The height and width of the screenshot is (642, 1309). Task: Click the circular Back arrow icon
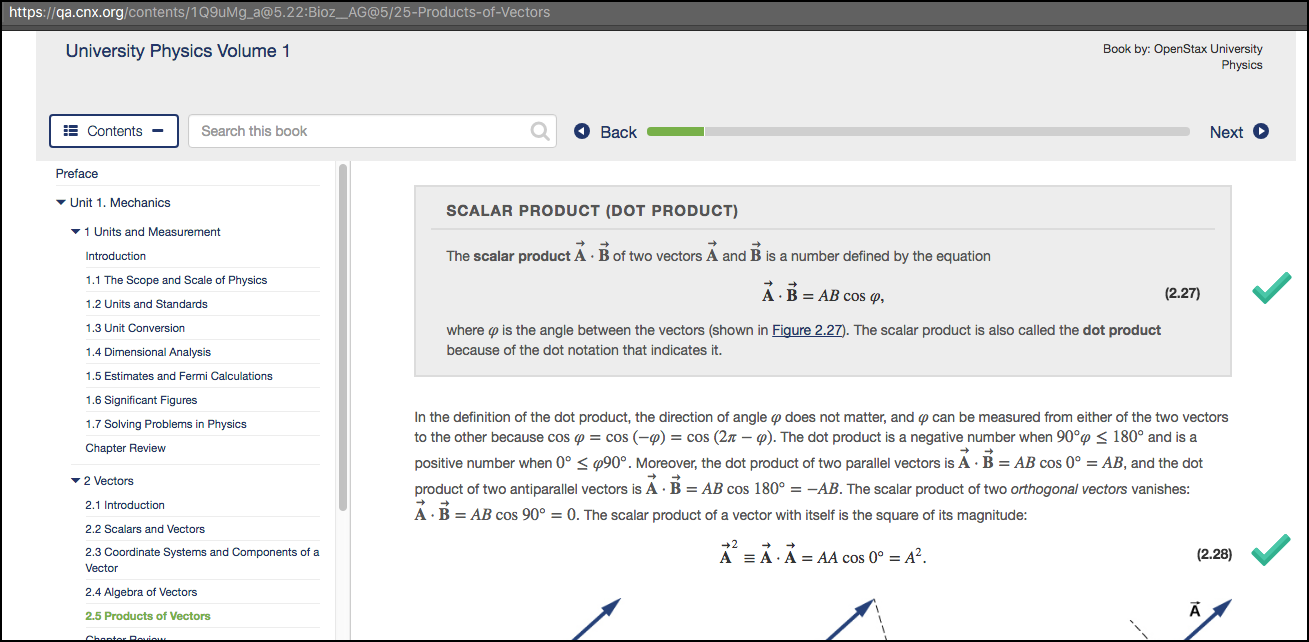[x=582, y=131]
